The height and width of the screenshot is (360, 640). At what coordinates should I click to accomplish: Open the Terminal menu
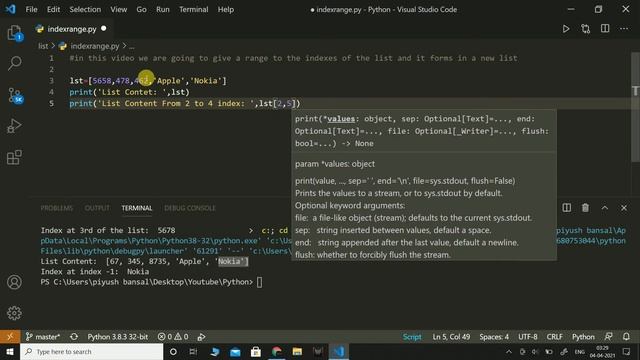point(193,9)
